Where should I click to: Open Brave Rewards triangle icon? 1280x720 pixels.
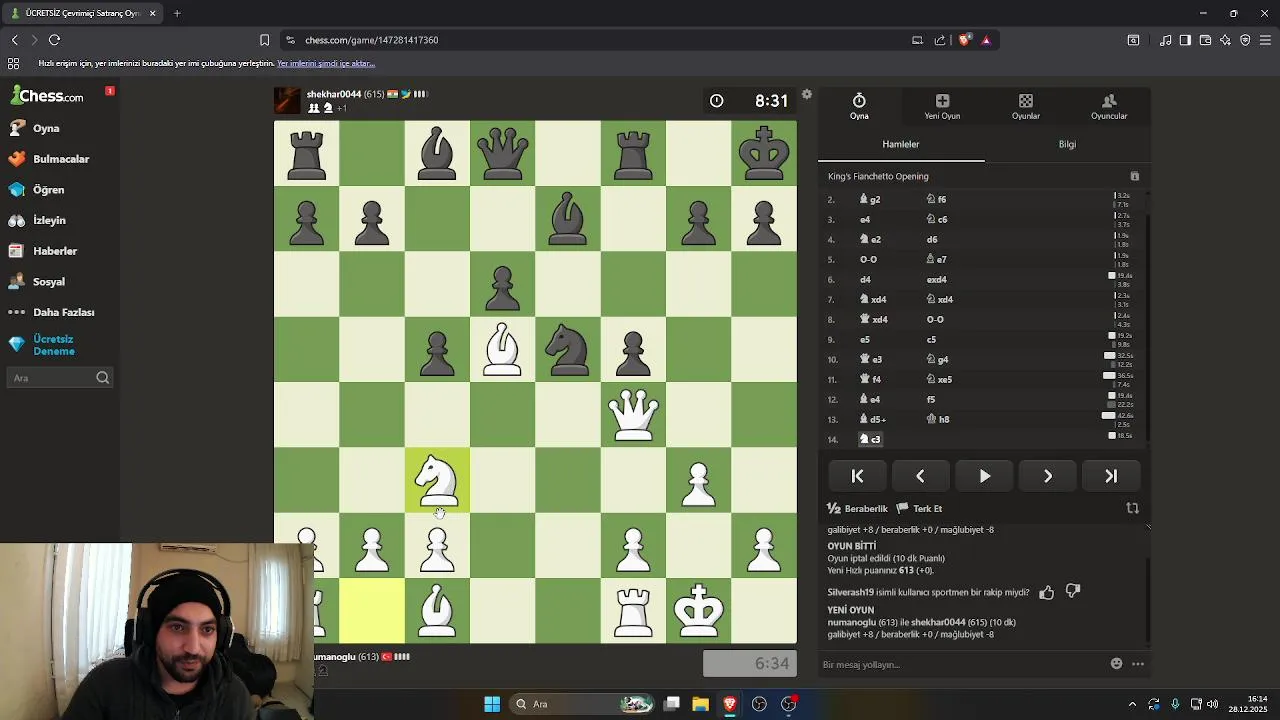986,40
